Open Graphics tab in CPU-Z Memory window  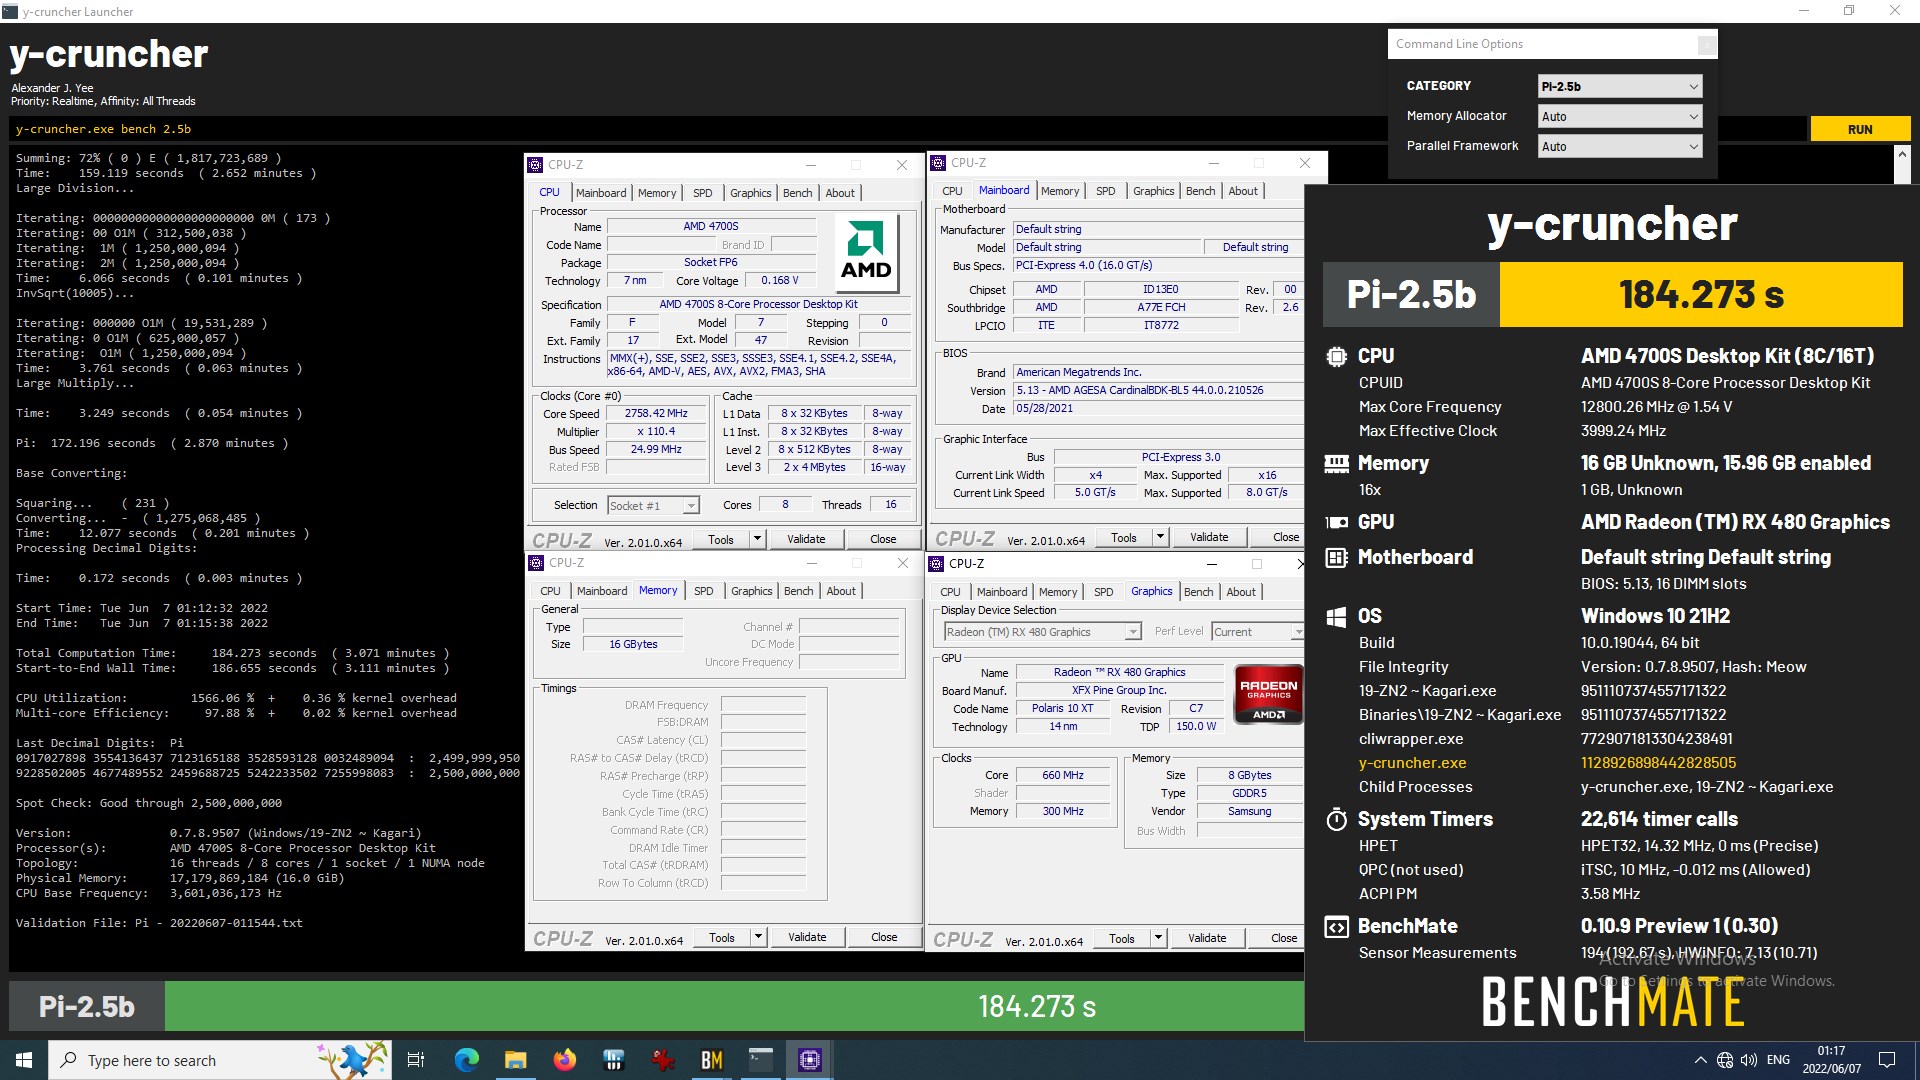coord(751,591)
